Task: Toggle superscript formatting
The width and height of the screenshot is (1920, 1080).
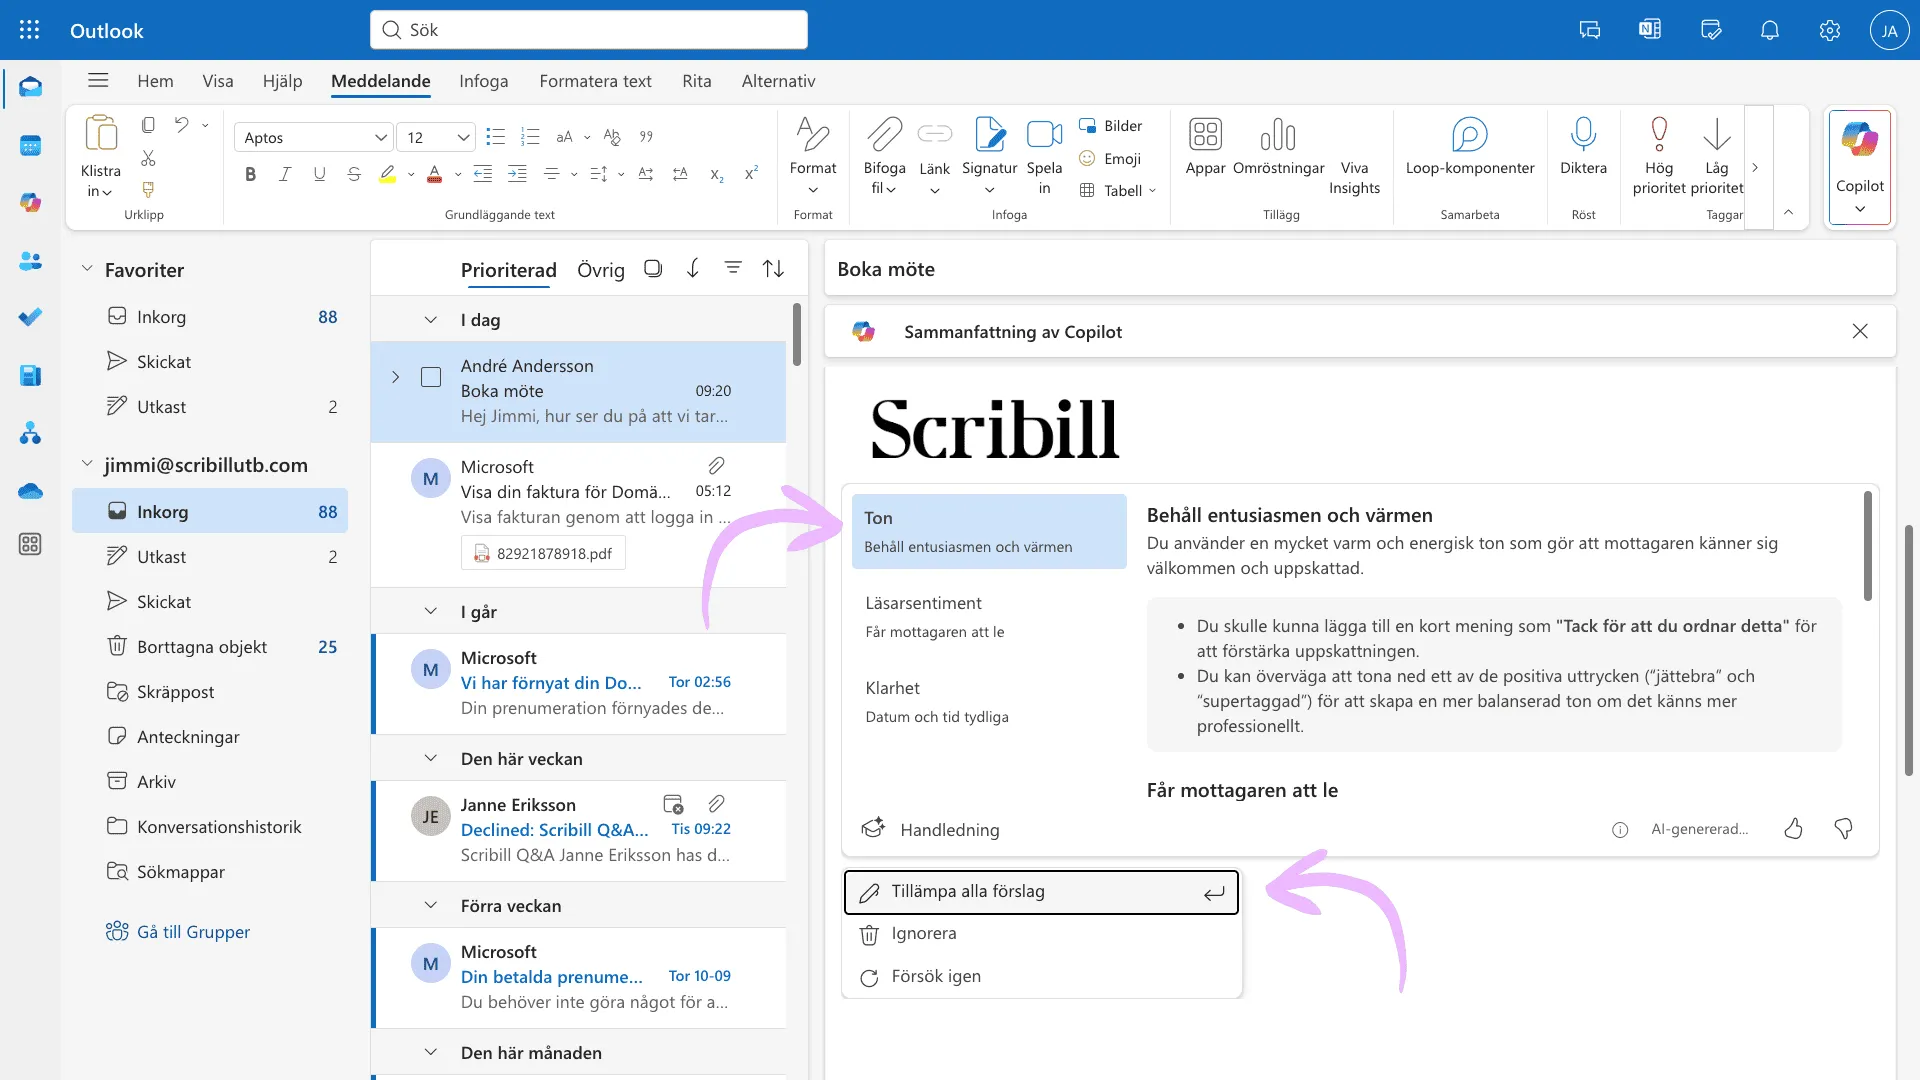Action: pos(751,174)
